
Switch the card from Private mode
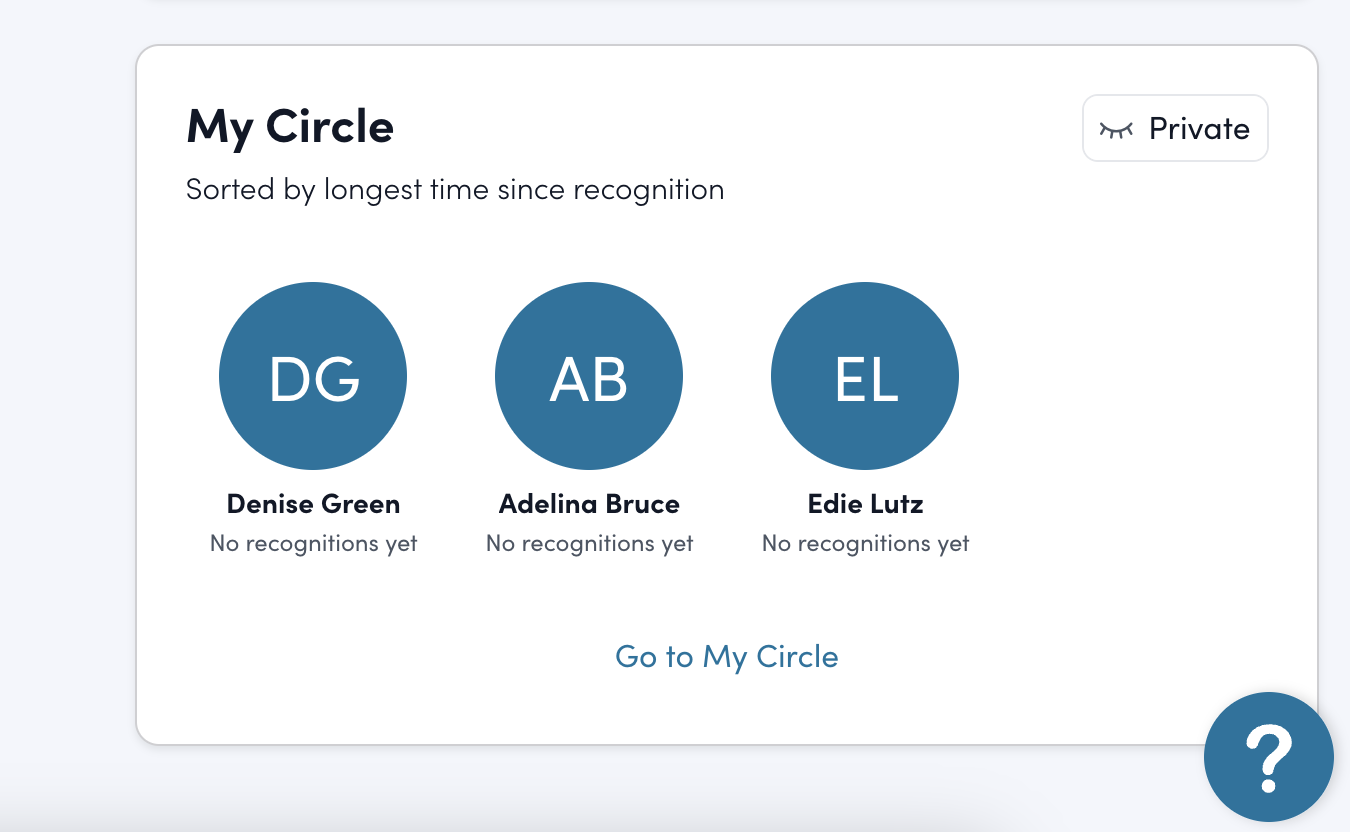pos(1175,128)
